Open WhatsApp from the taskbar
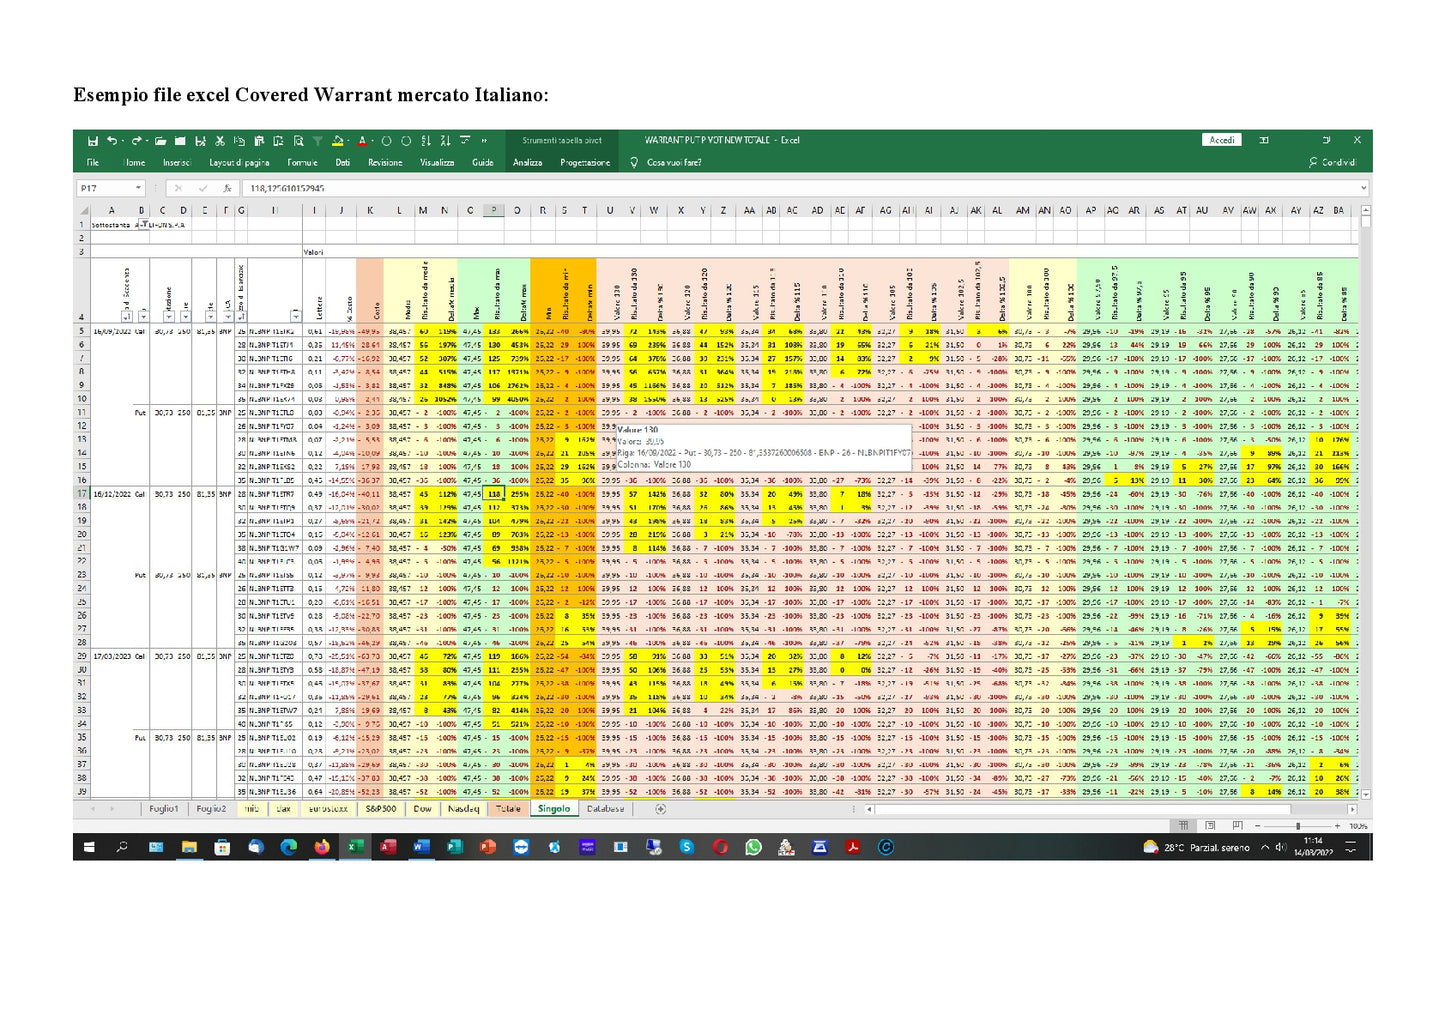 (x=753, y=847)
